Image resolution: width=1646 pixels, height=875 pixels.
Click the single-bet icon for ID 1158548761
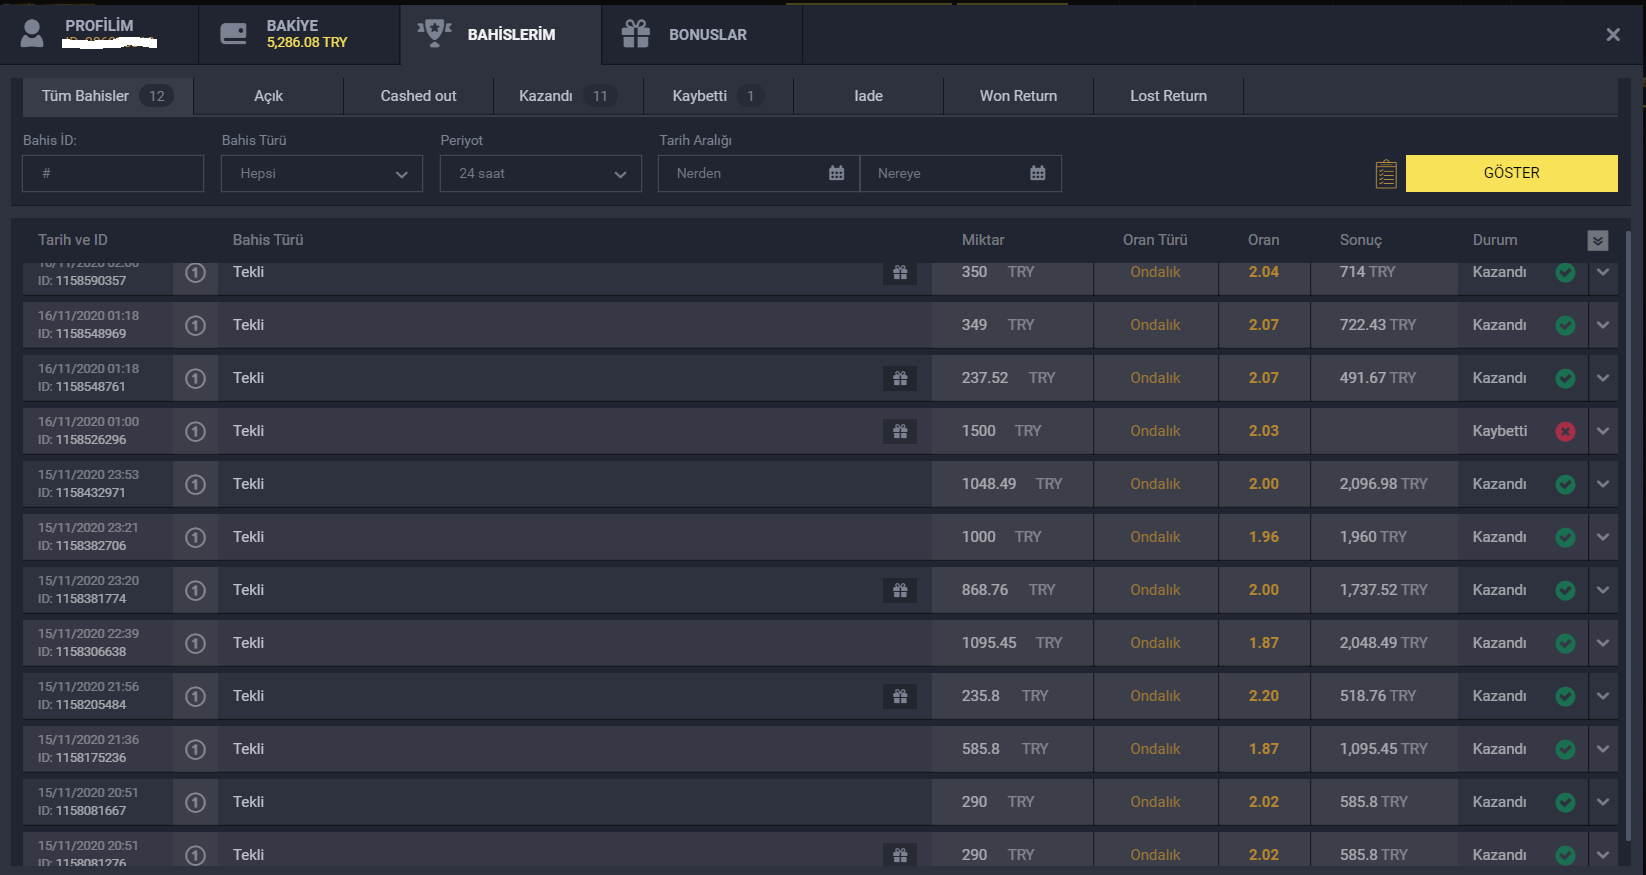(196, 378)
